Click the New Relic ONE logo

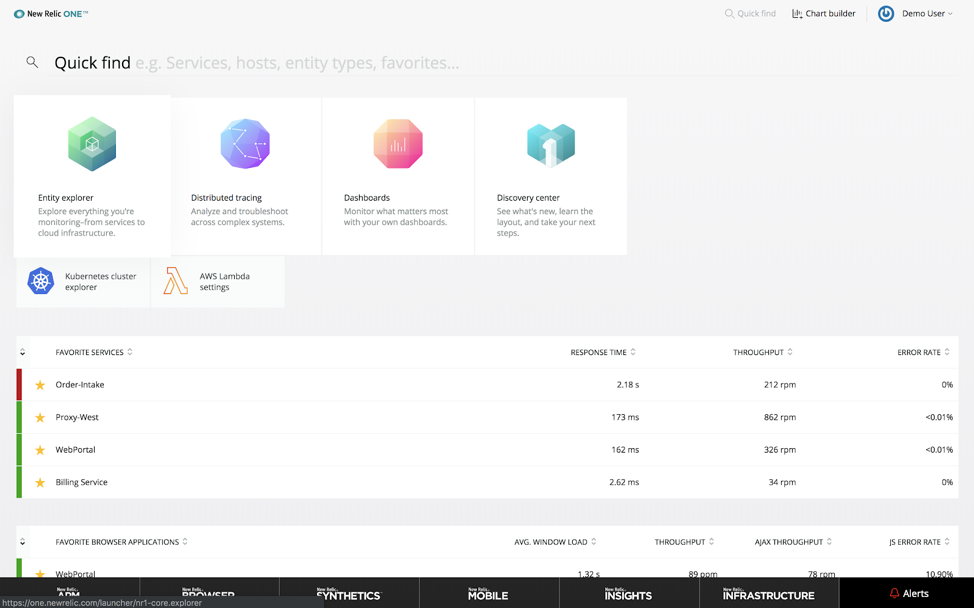pyautogui.click(x=51, y=14)
